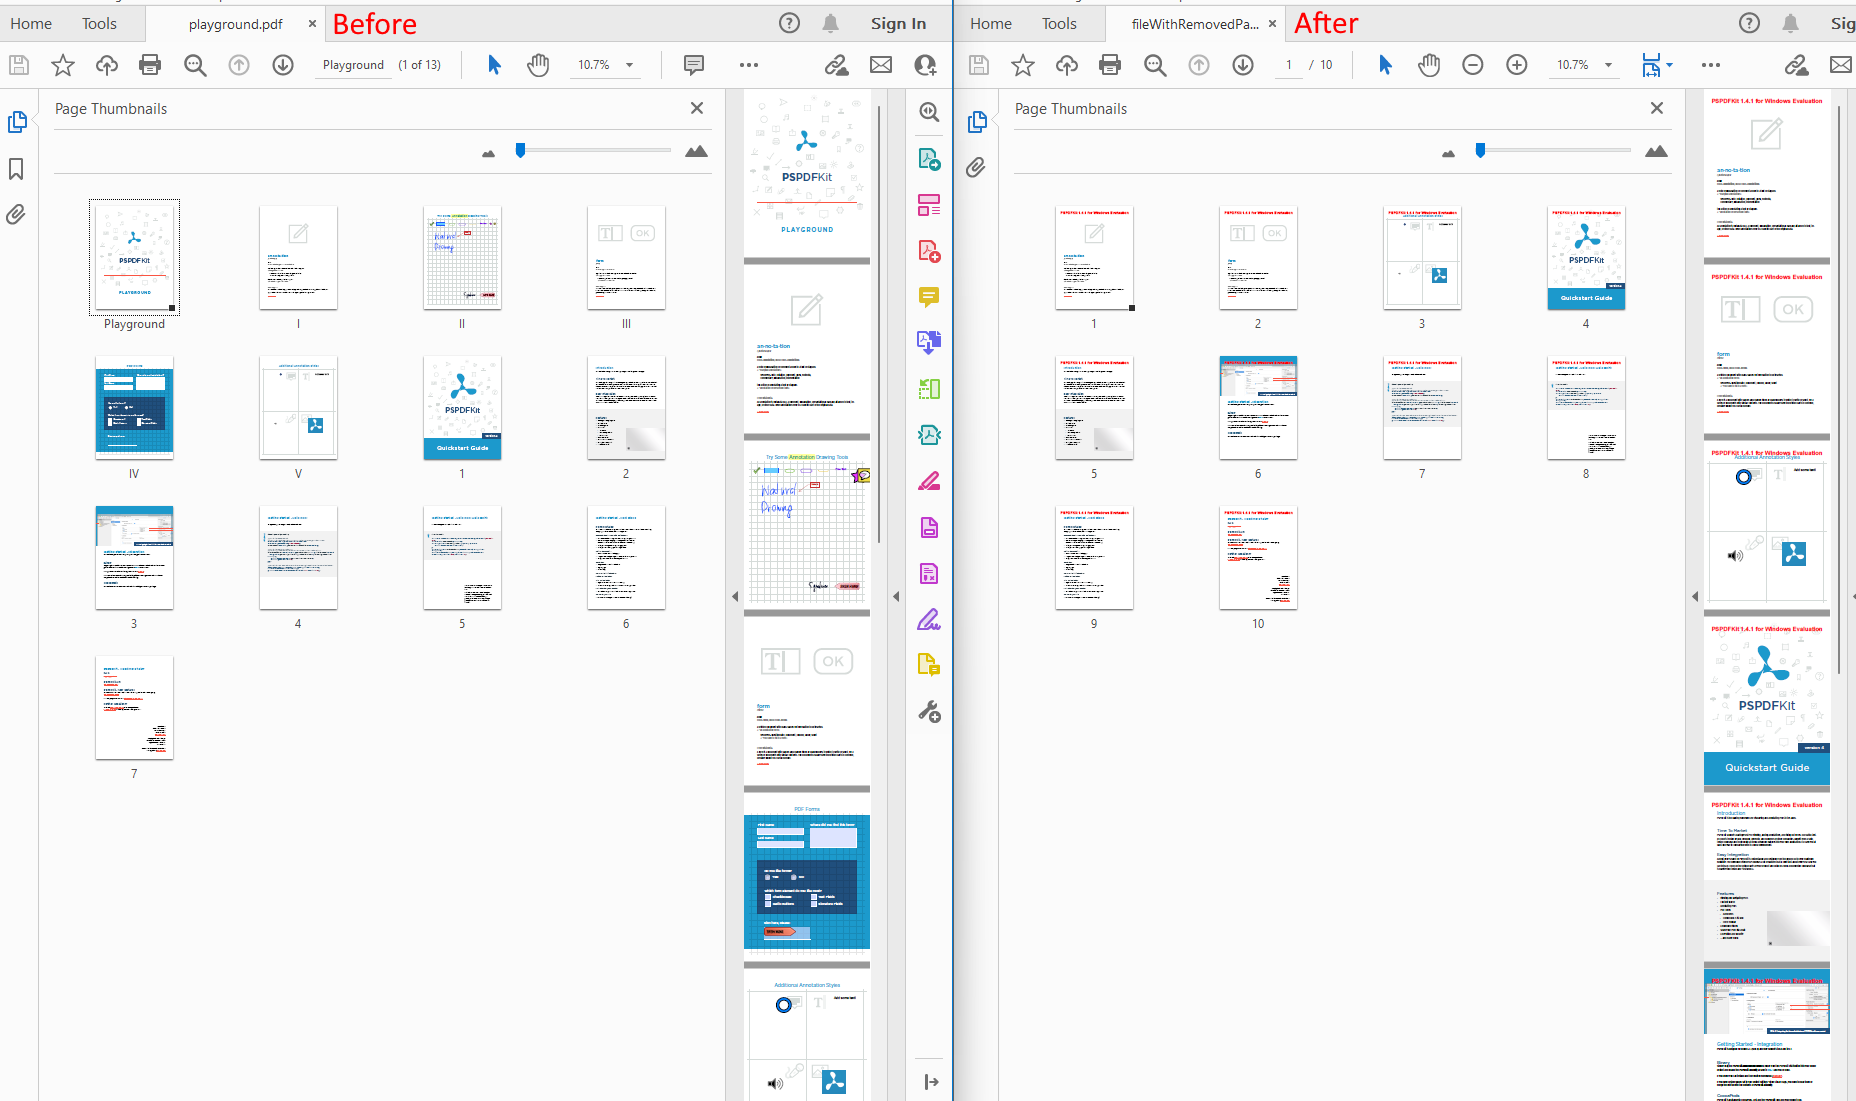Select the Edit PDF tool

coord(929,205)
